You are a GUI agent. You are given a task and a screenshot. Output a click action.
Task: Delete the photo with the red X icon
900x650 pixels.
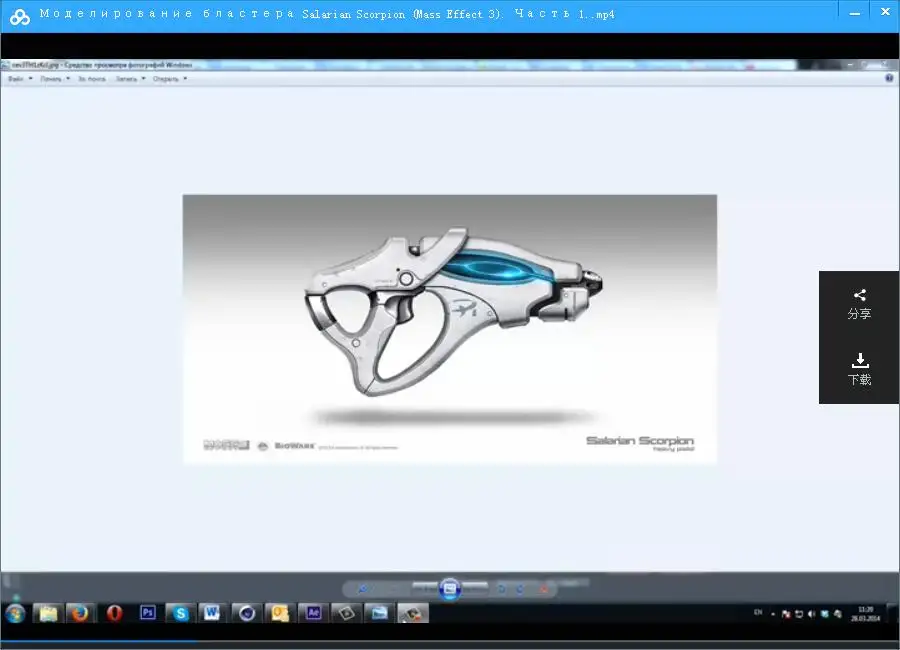tap(544, 589)
